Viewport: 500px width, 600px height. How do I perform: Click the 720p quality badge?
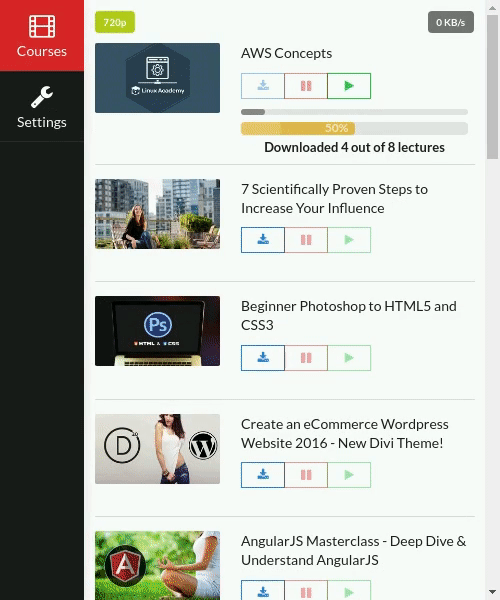click(x=115, y=22)
